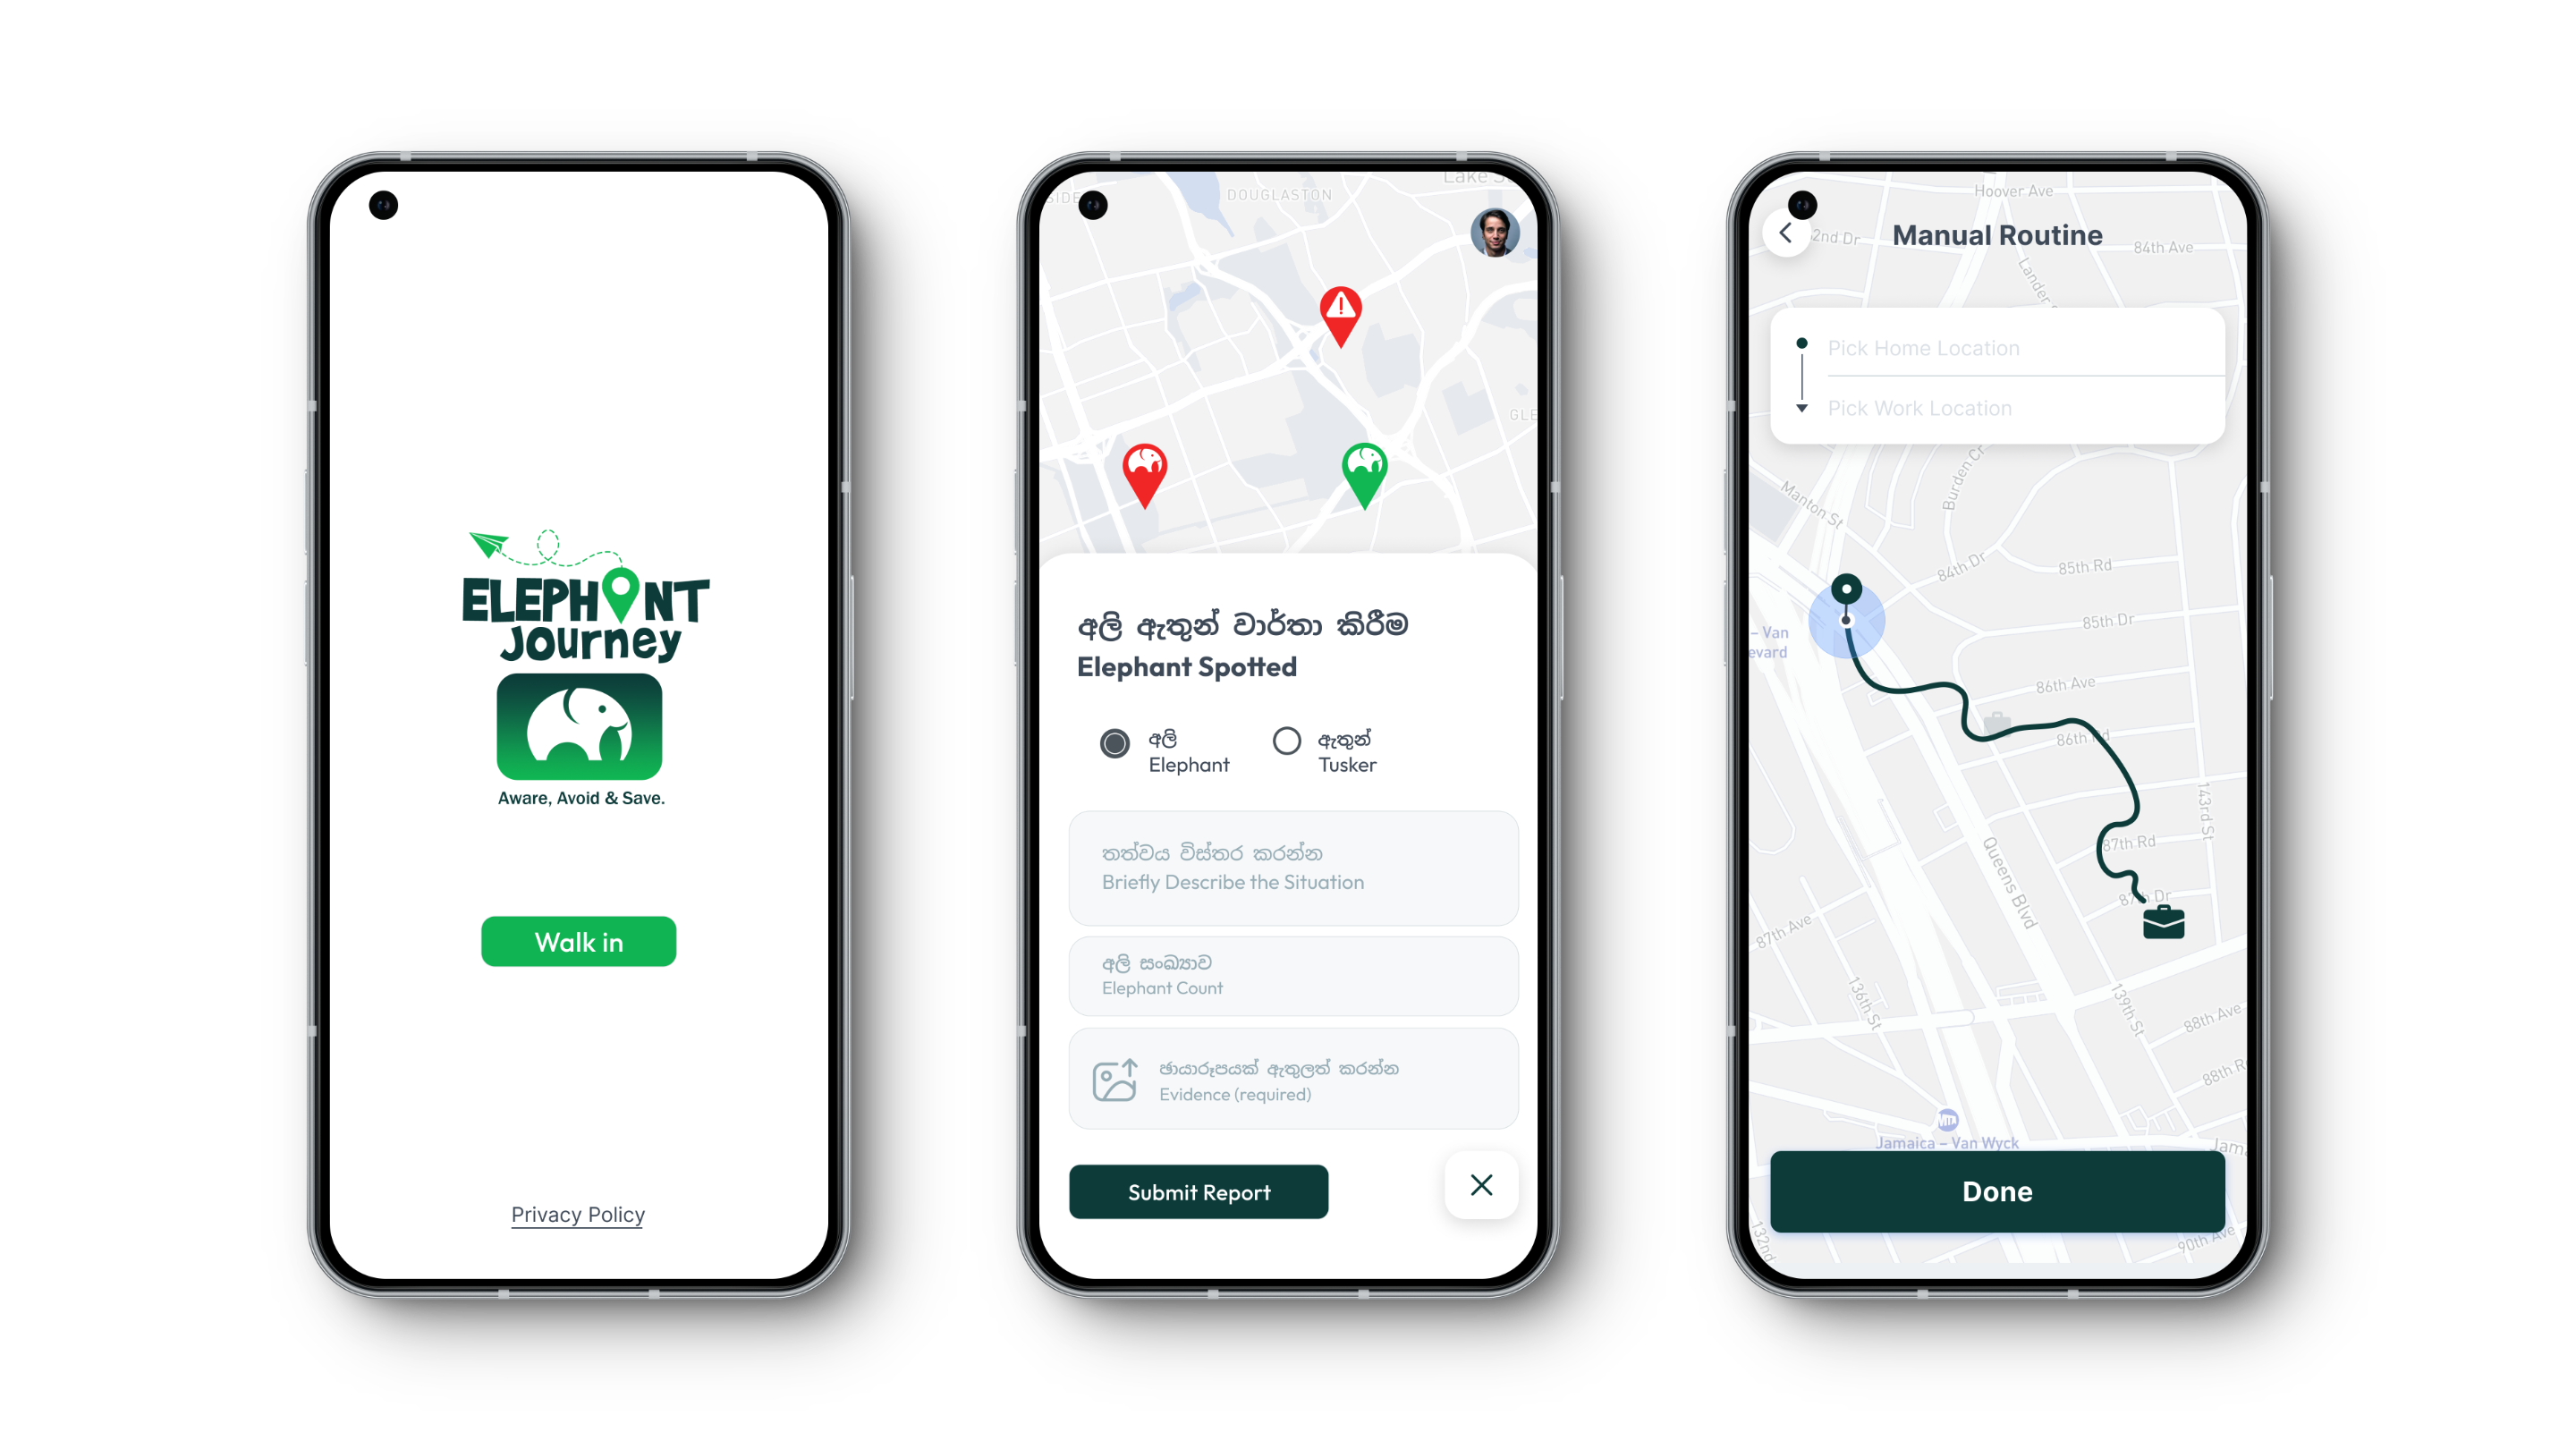Tap the home location dot icon on map
This screenshot has width=2576, height=1449.
(x=1847, y=586)
